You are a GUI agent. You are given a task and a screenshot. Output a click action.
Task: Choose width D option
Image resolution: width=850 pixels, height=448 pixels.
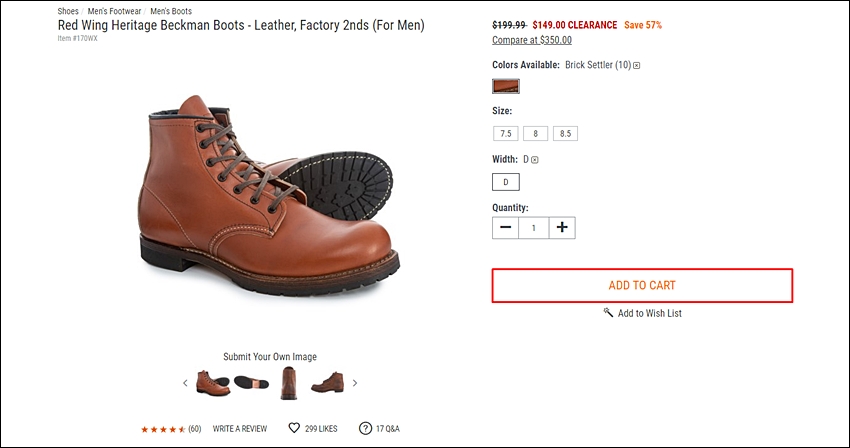506,182
